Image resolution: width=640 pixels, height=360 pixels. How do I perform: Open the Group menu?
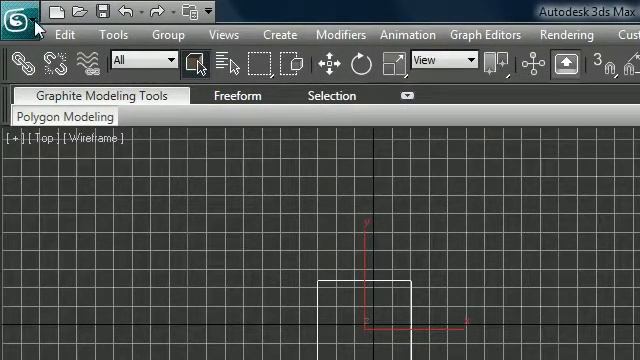click(x=168, y=35)
